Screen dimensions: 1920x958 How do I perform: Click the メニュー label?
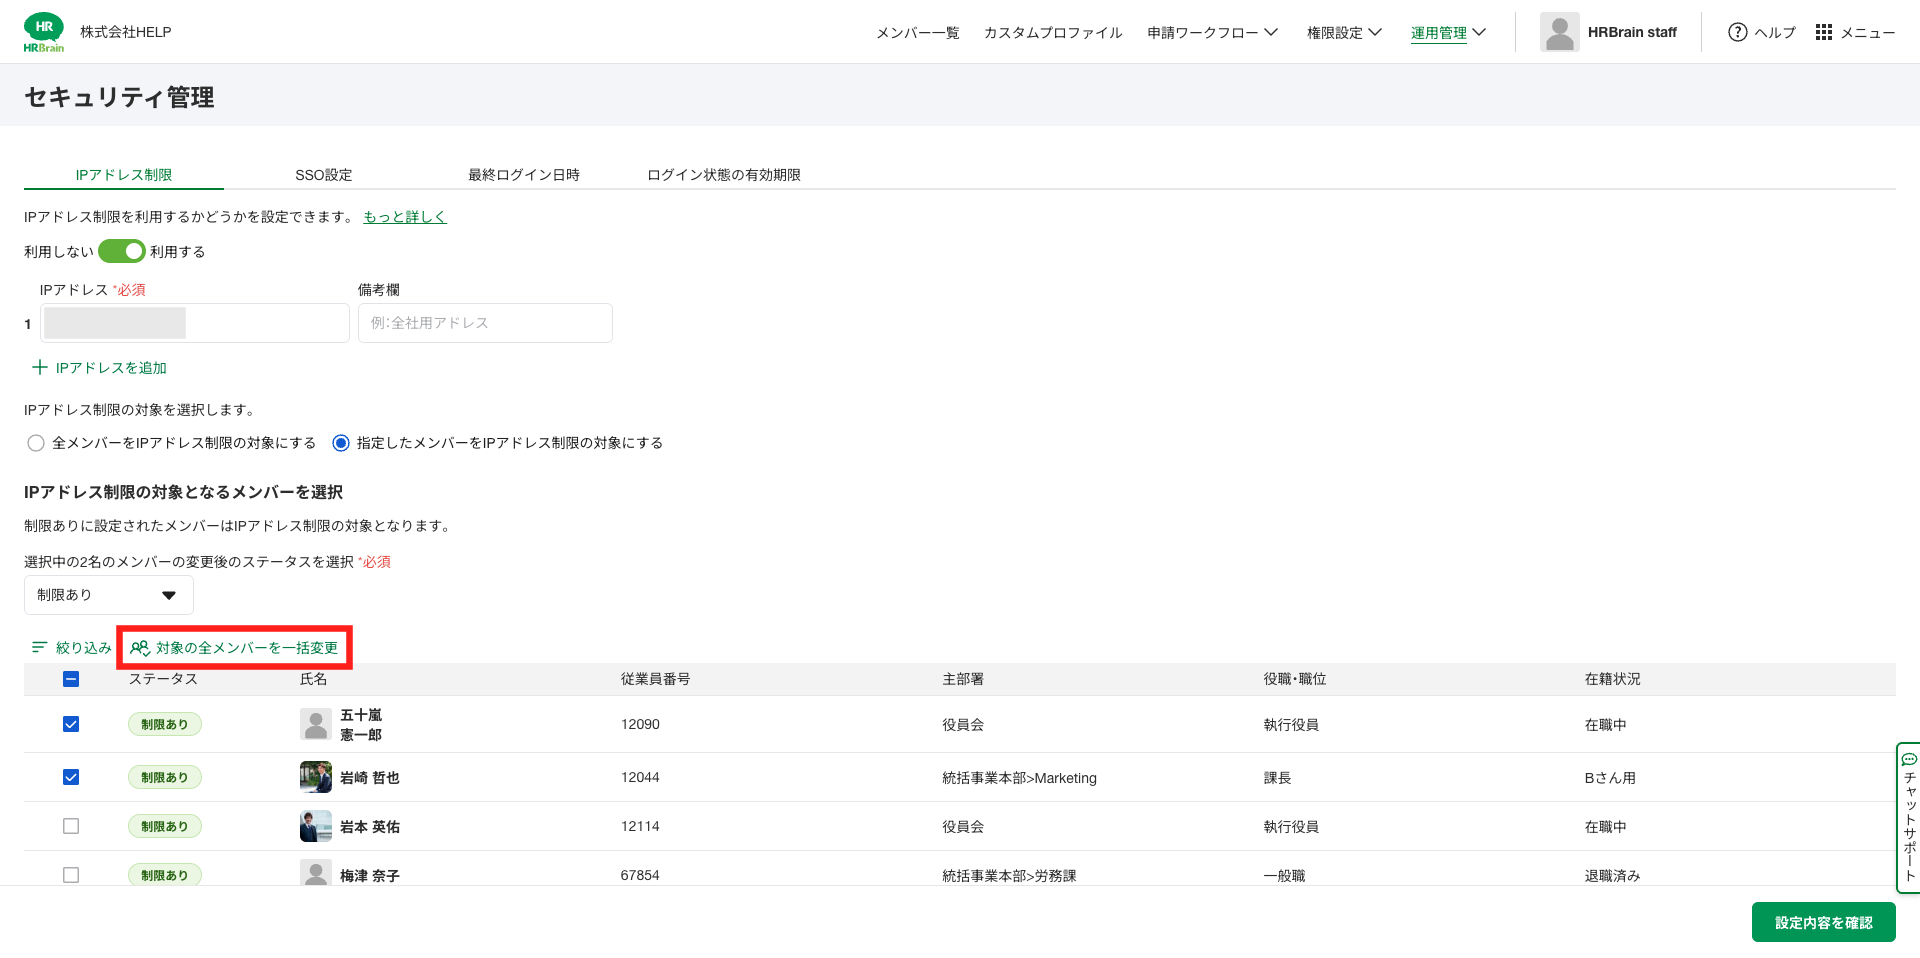pyautogui.click(x=1867, y=32)
